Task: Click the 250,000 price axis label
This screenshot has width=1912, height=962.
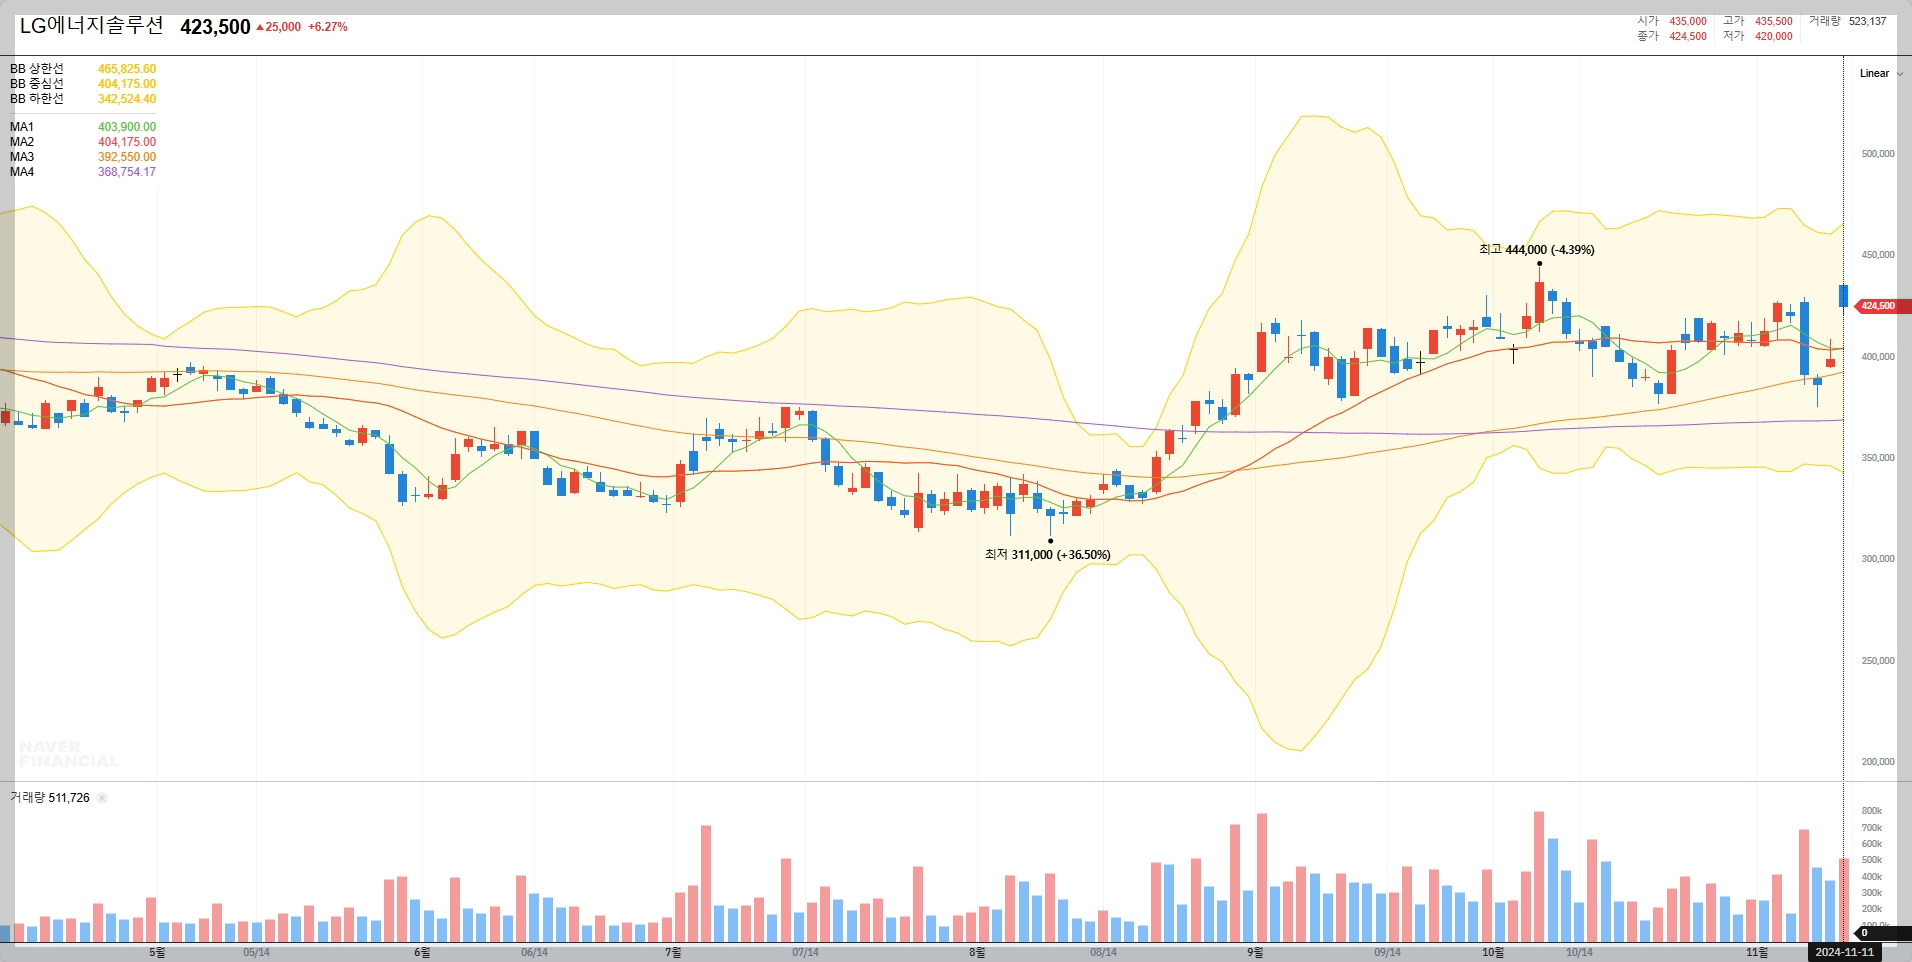Action: (1877, 661)
